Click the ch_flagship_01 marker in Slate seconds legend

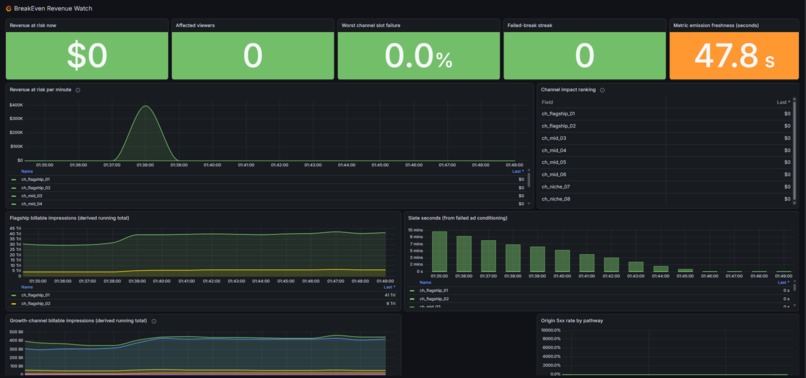pos(412,291)
